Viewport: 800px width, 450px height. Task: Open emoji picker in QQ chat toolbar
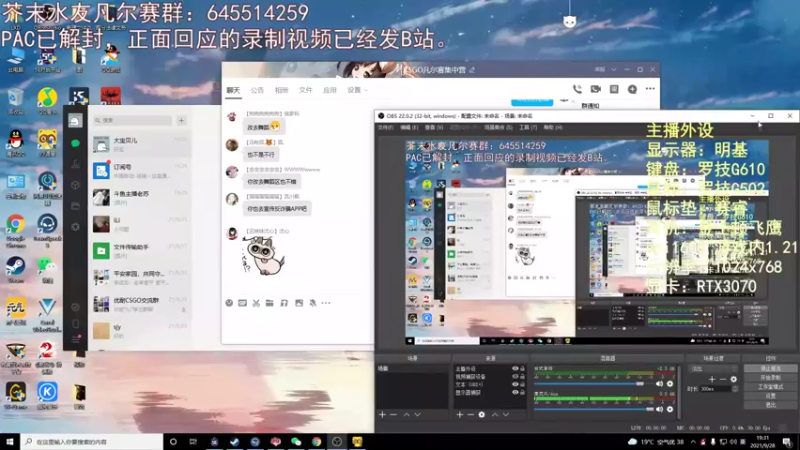click(229, 303)
